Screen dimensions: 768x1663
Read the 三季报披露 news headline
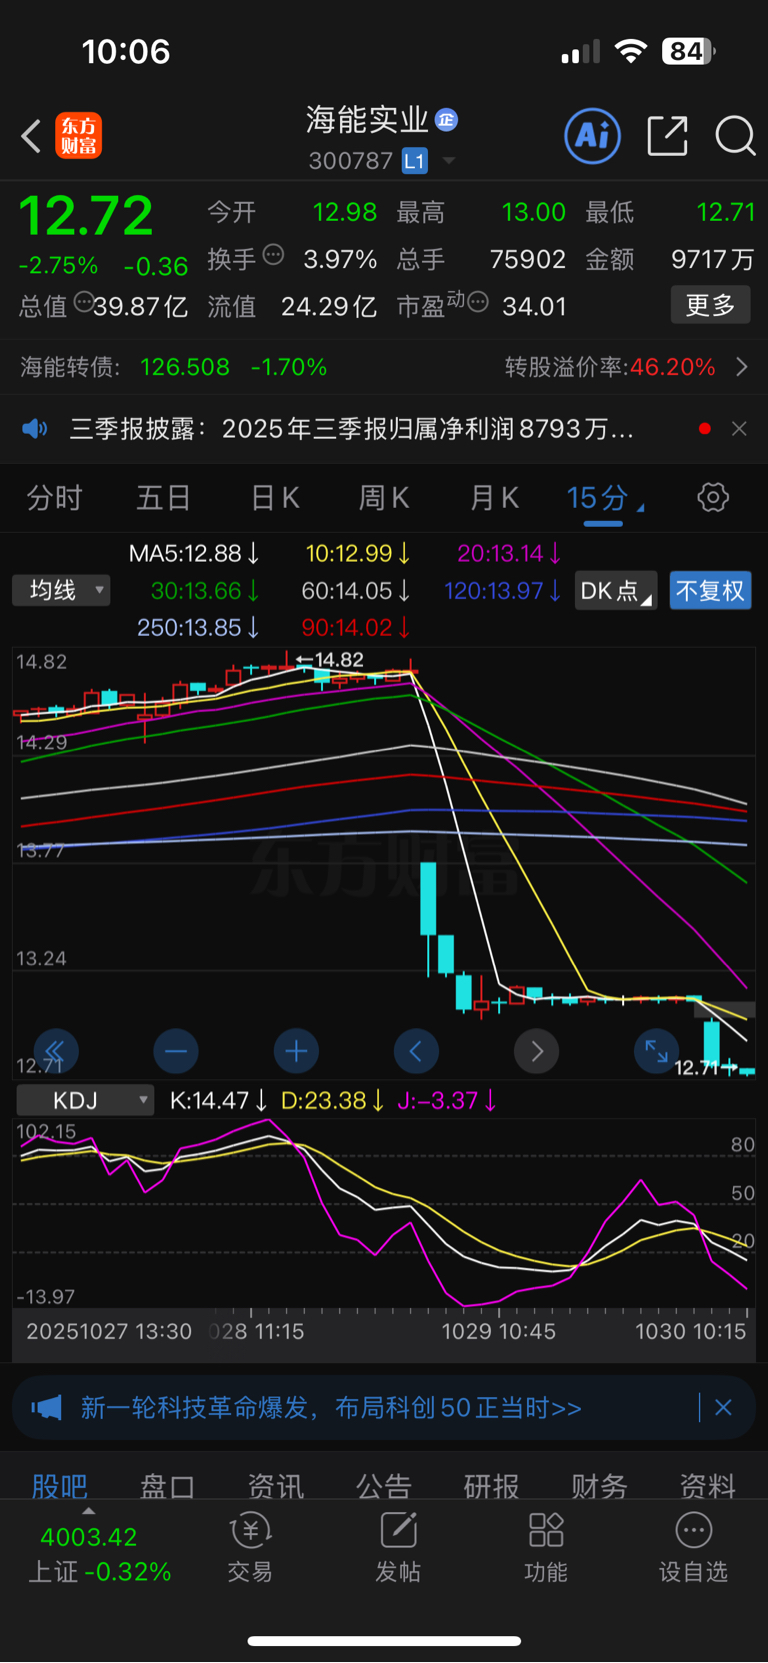(351, 429)
